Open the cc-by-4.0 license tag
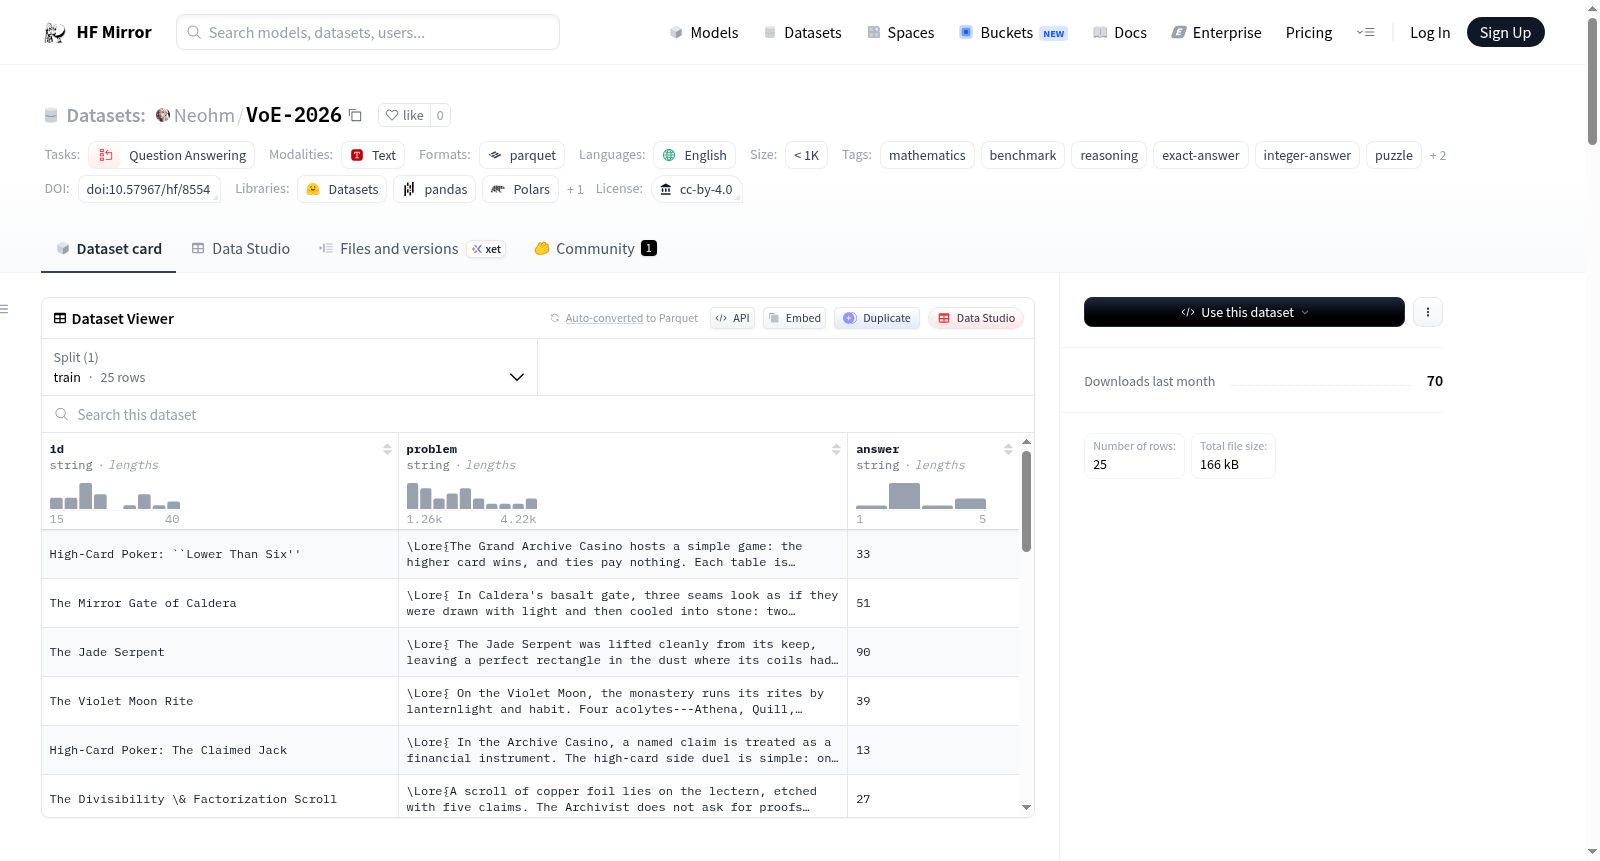 pyautogui.click(x=696, y=189)
